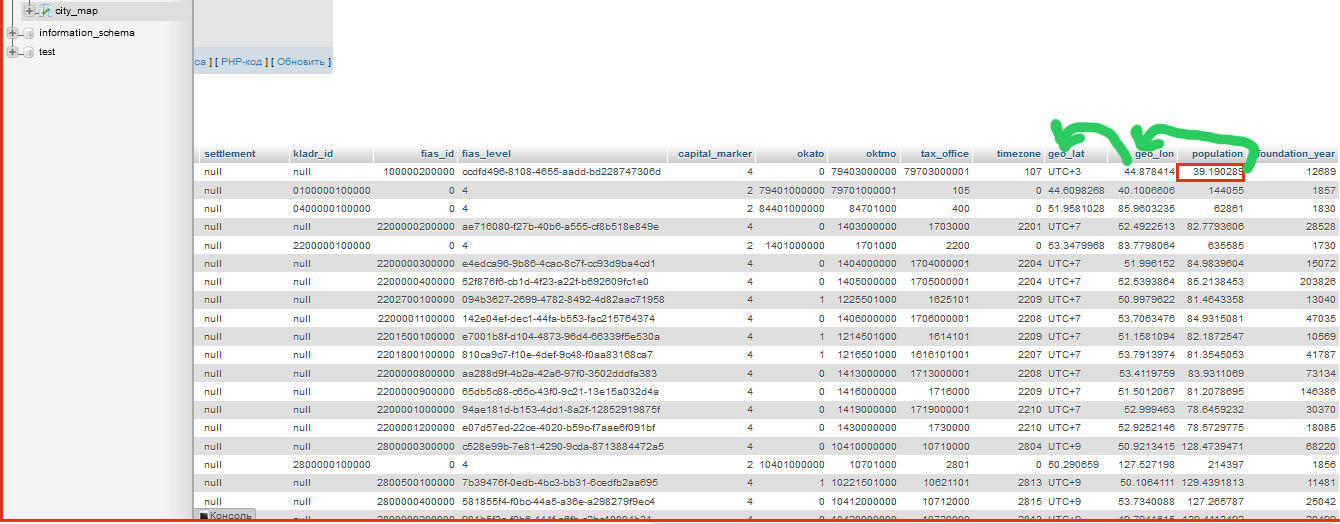
Task: Sort by the kladr_id column header
Action: click(x=313, y=154)
